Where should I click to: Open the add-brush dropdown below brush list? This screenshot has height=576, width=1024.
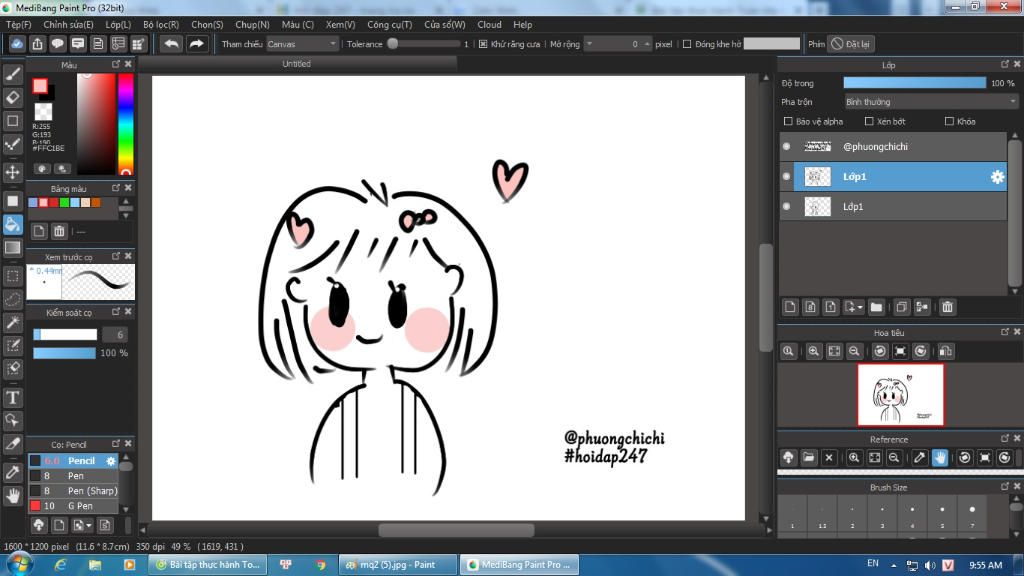point(82,525)
